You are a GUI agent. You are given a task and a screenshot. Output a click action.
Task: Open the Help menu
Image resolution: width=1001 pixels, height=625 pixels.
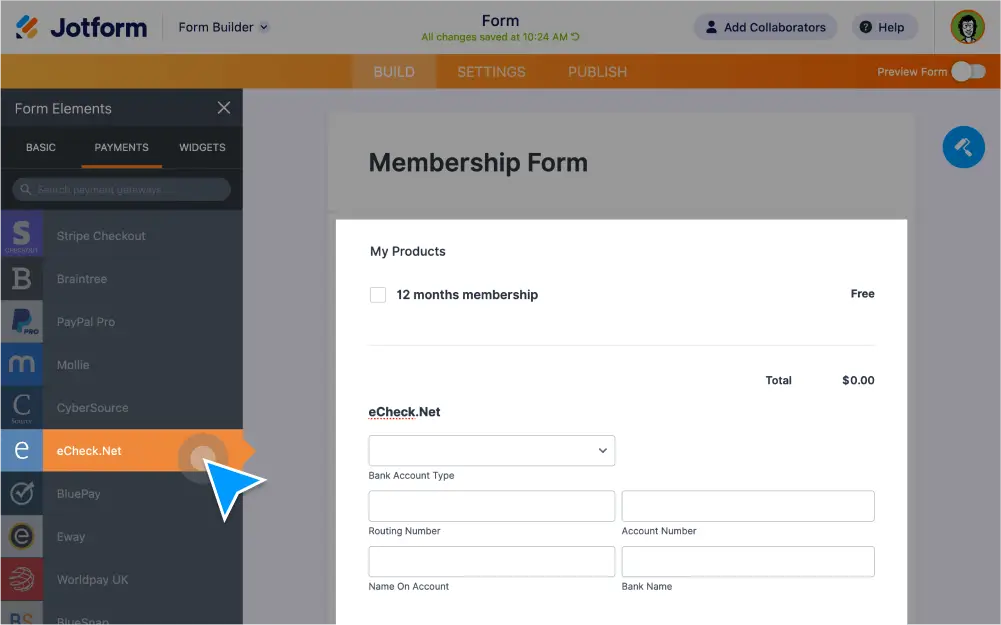click(x=883, y=27)
